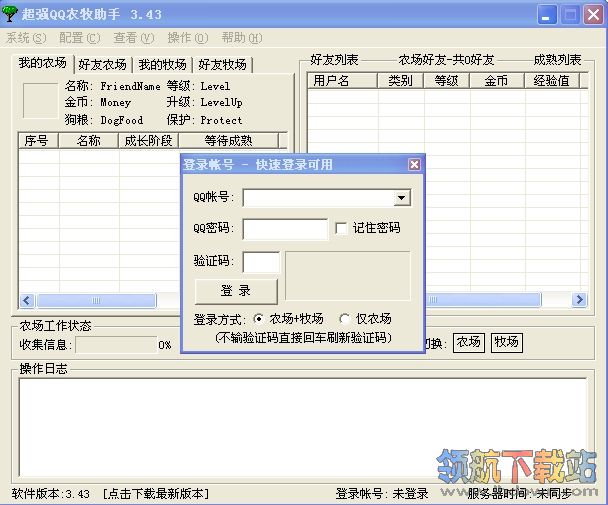
Task: Select the 农场+牧场 login mode radio
Action: (x=258, y=319)
